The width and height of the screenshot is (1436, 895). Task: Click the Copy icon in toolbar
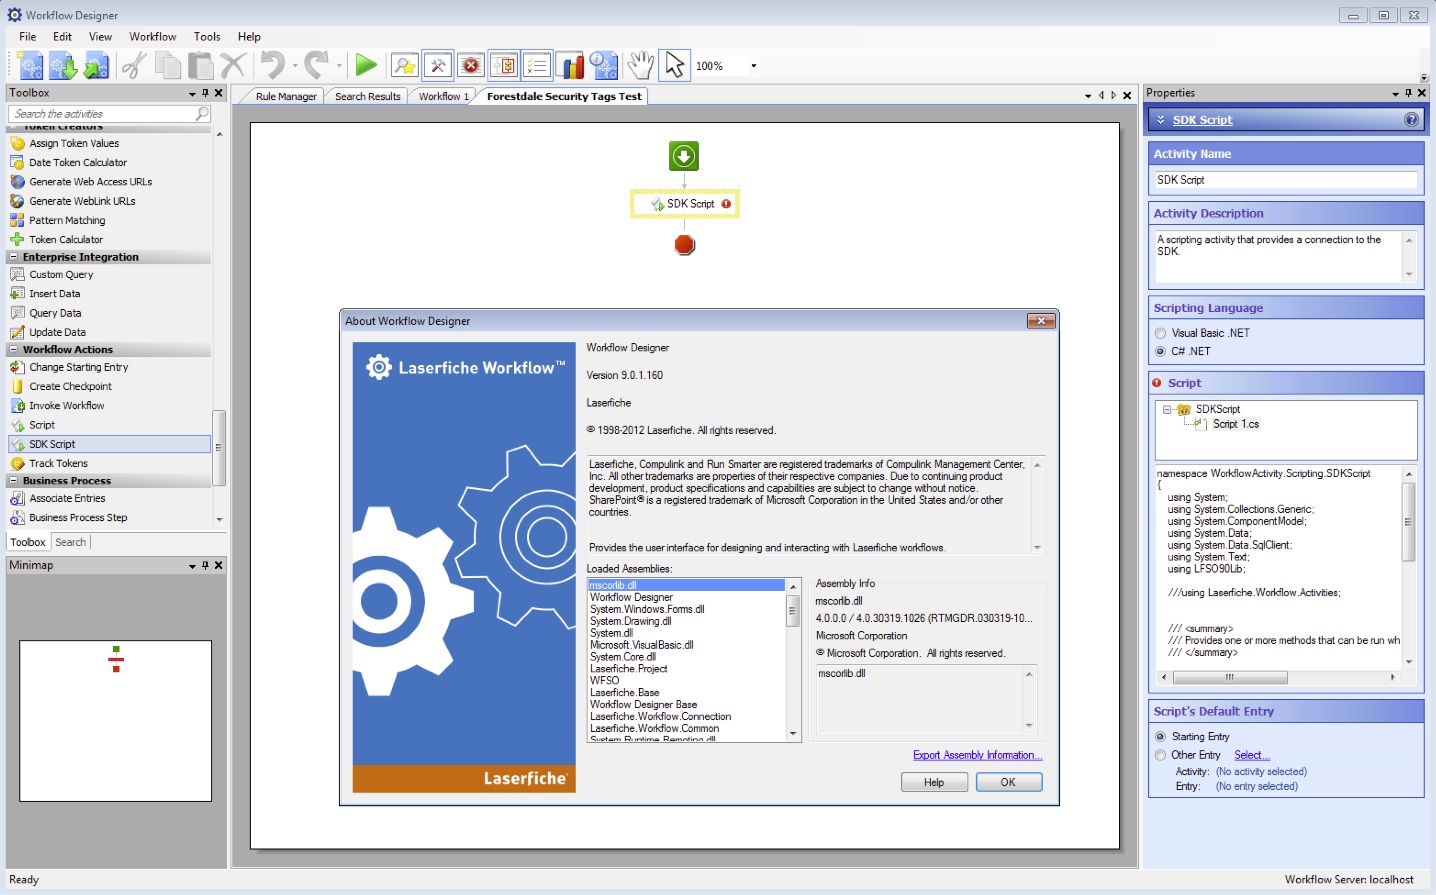coord(168,66)
